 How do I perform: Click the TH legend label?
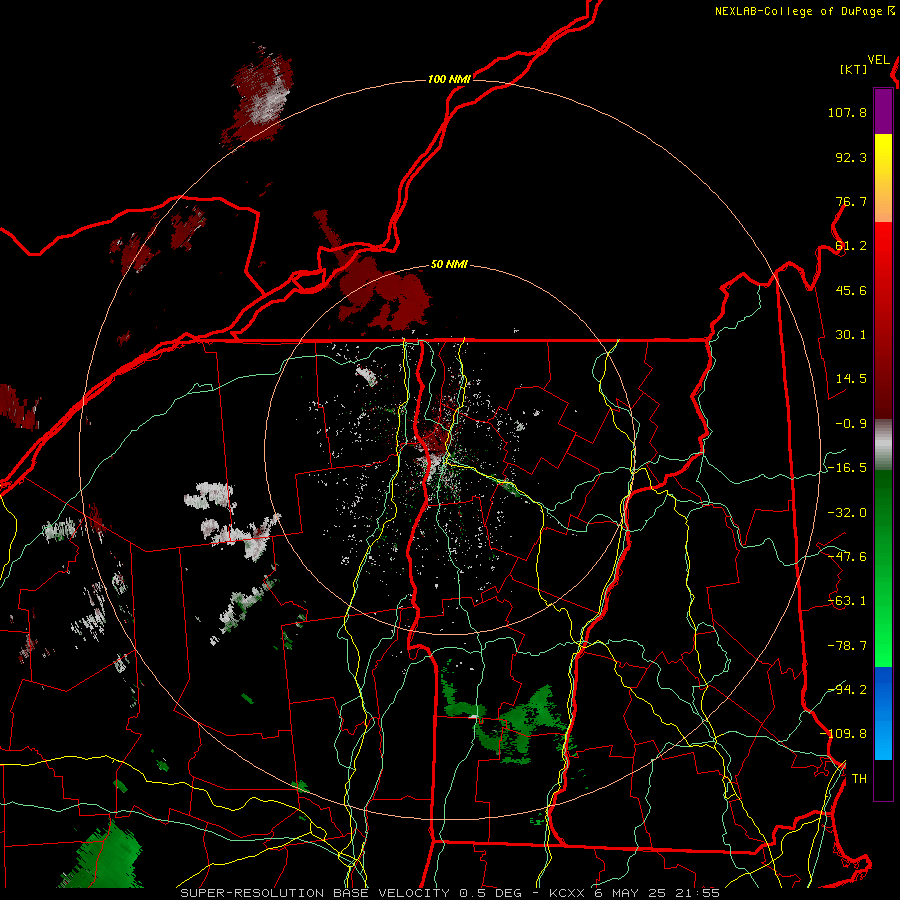859,779
